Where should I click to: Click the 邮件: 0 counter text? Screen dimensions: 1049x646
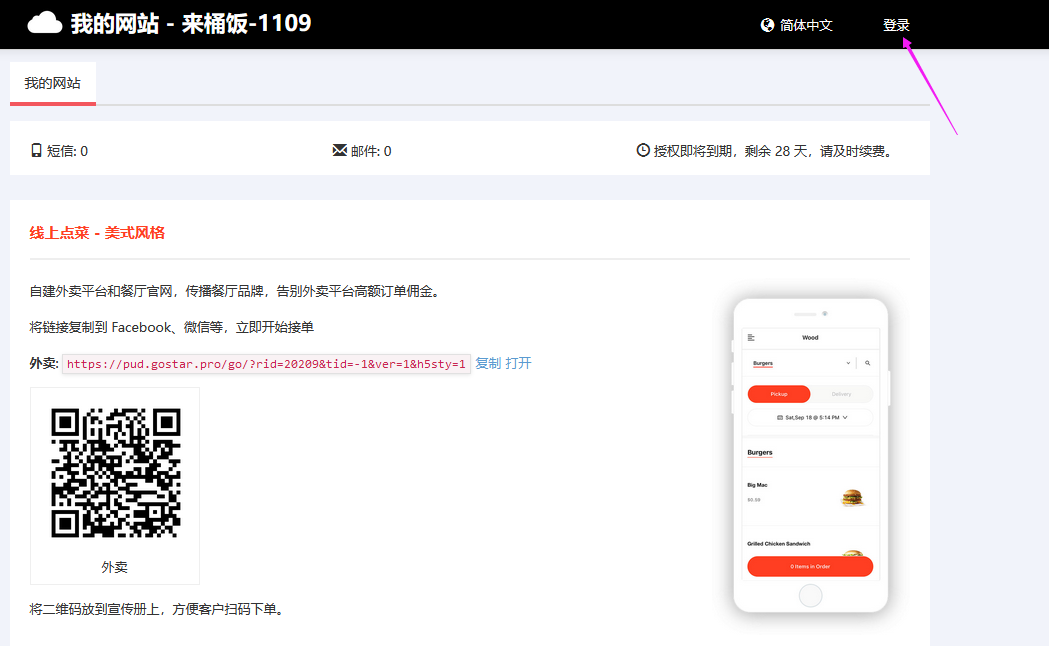point(371,151)
